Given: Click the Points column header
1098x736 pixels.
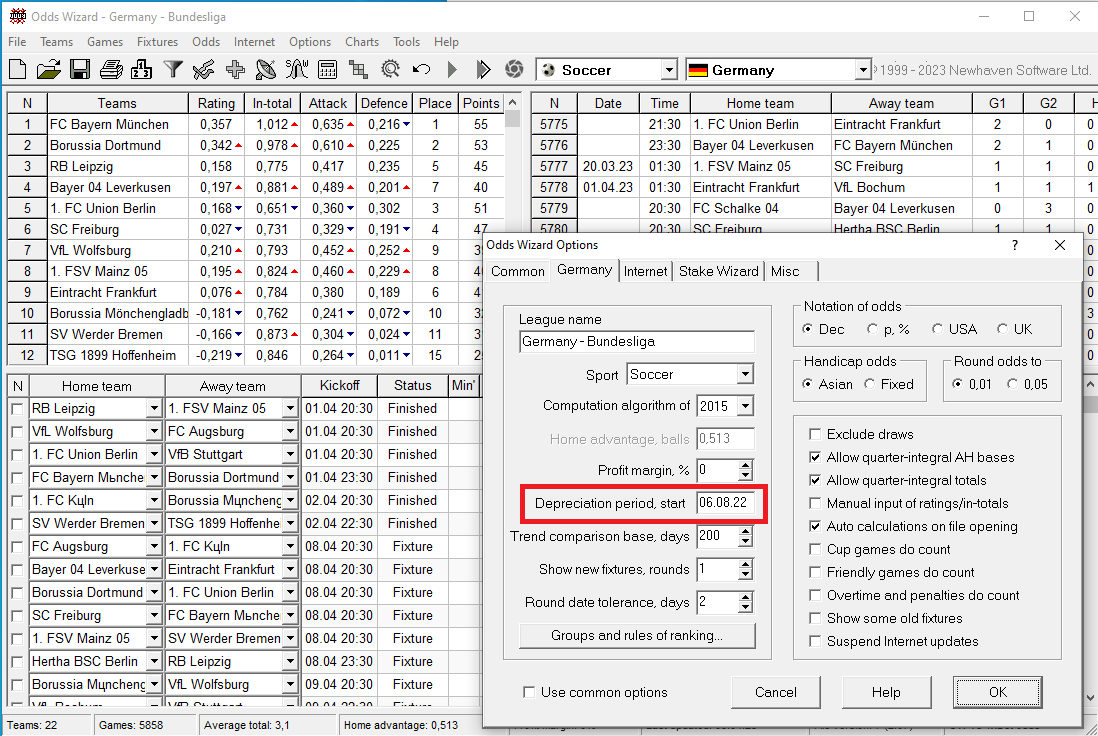Looking at the screenshot, I should click(x=481, y=104).
